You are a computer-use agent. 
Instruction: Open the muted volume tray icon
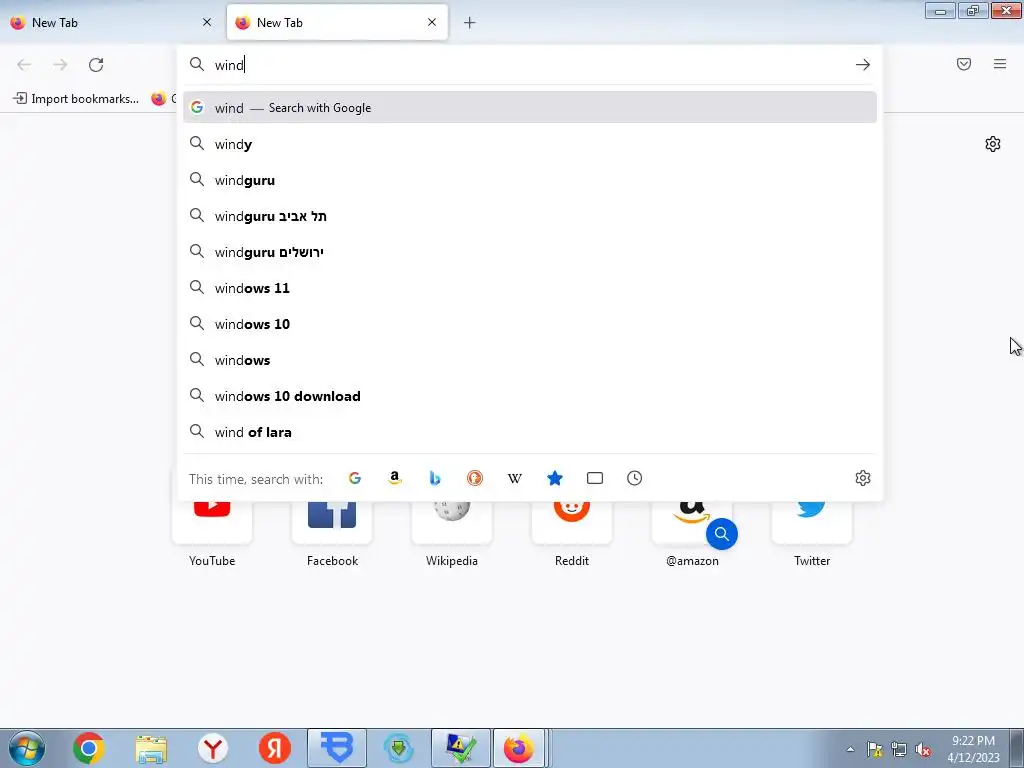923,750
